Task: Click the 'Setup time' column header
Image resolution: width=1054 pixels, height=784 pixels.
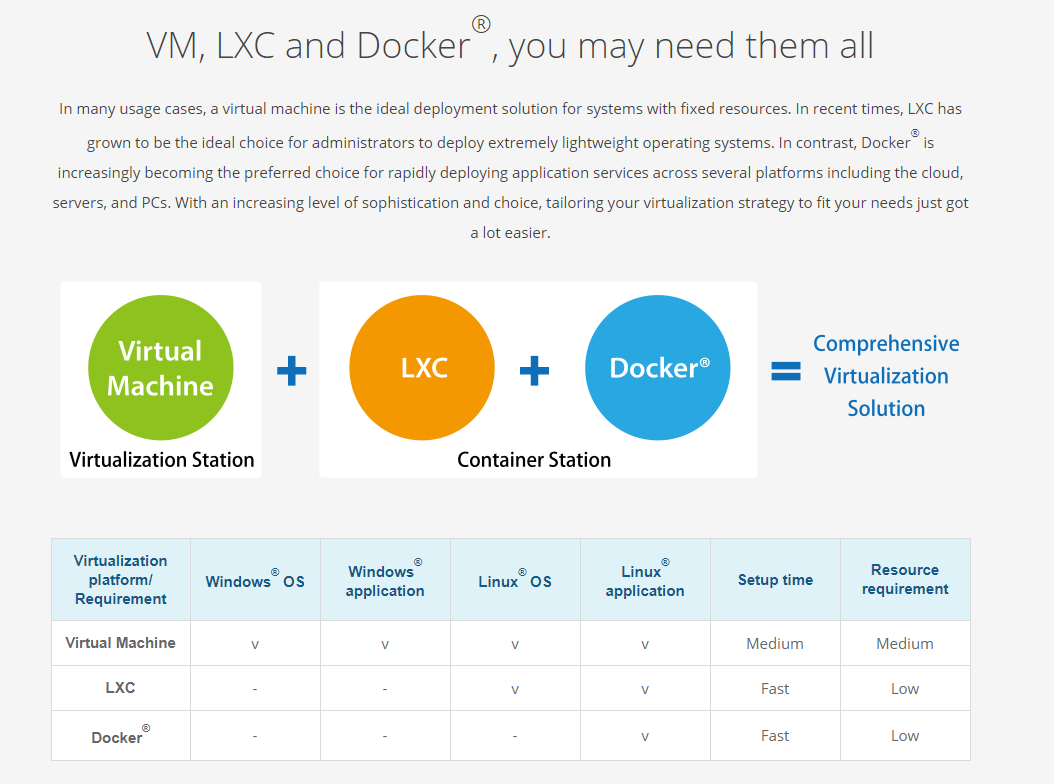Action: [x=775, y=580]
